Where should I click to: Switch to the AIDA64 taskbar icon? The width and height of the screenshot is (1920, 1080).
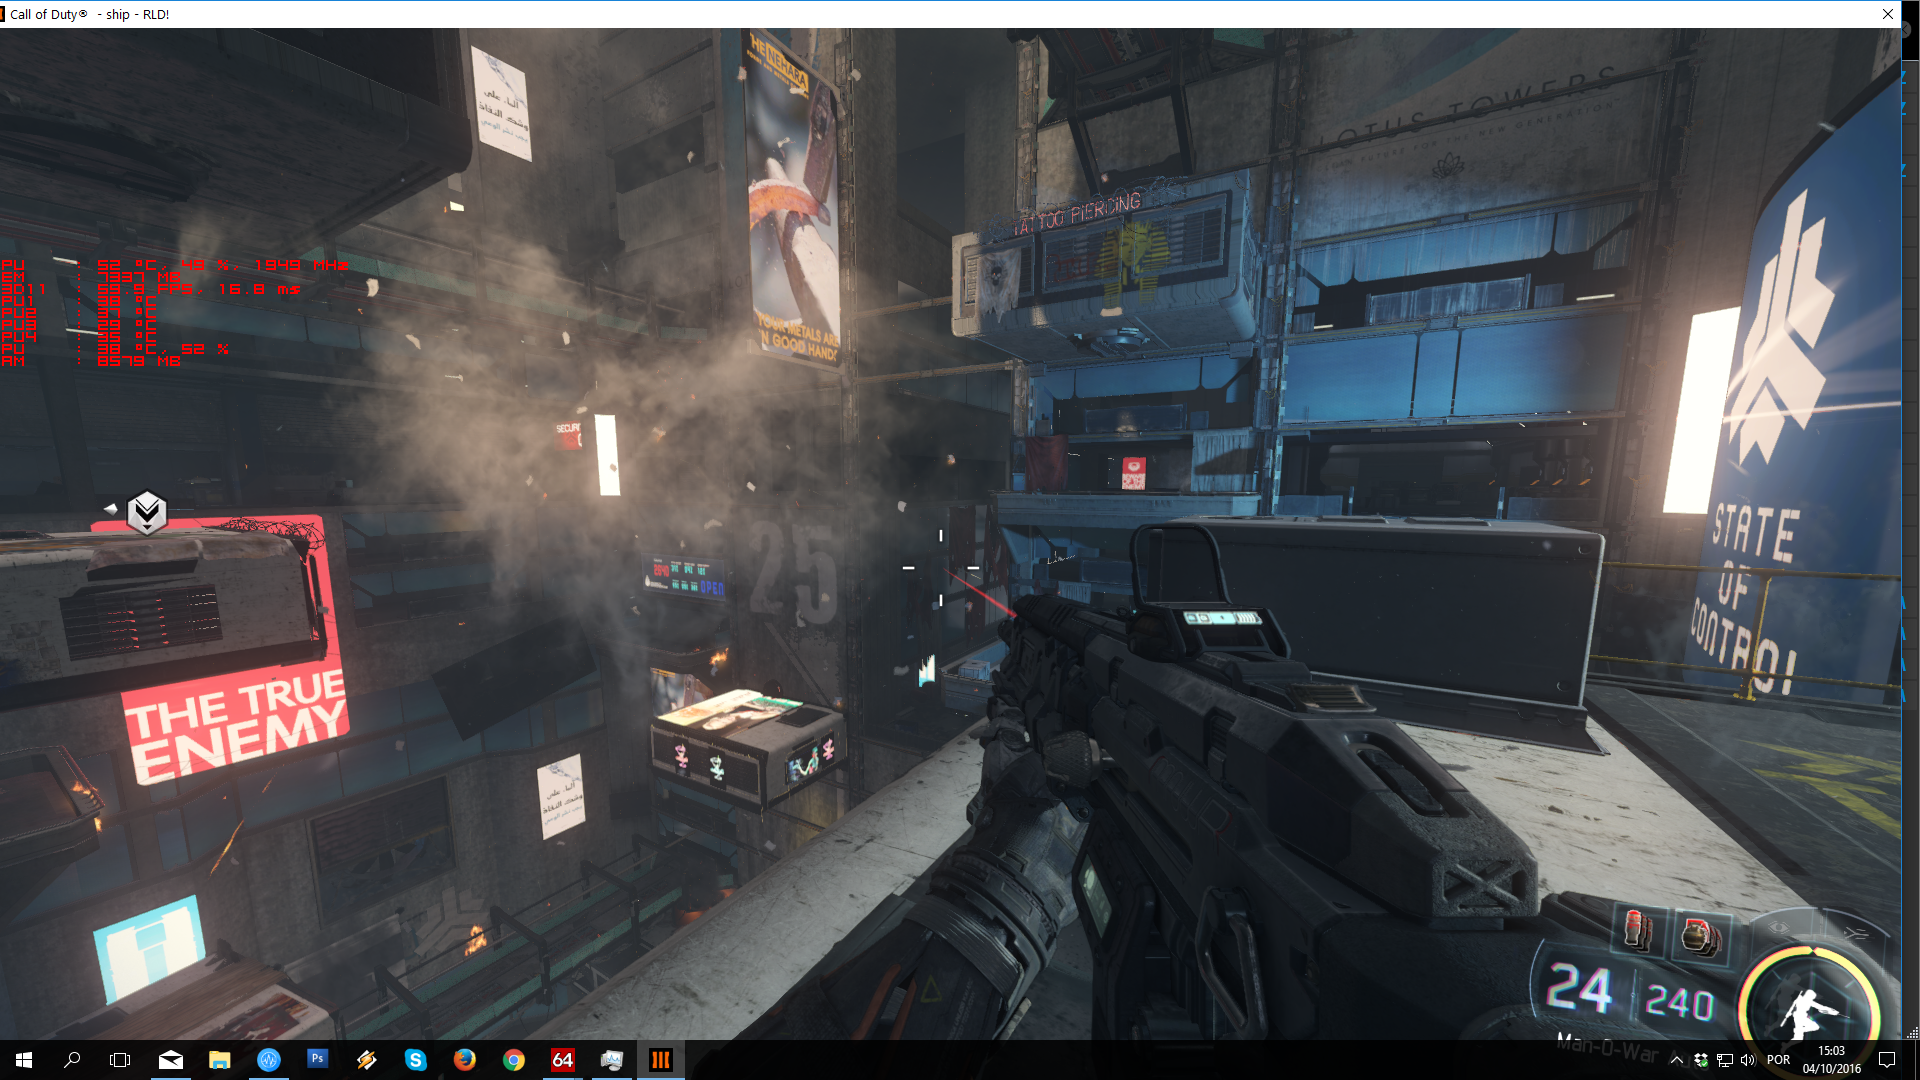[563, 1060]
